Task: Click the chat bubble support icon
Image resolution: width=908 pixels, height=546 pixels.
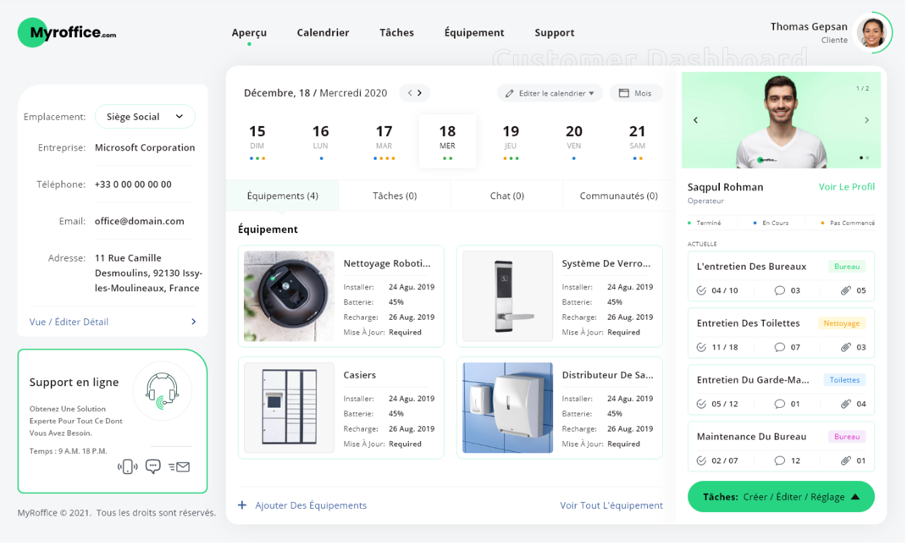Action: (x=153, y=467)
